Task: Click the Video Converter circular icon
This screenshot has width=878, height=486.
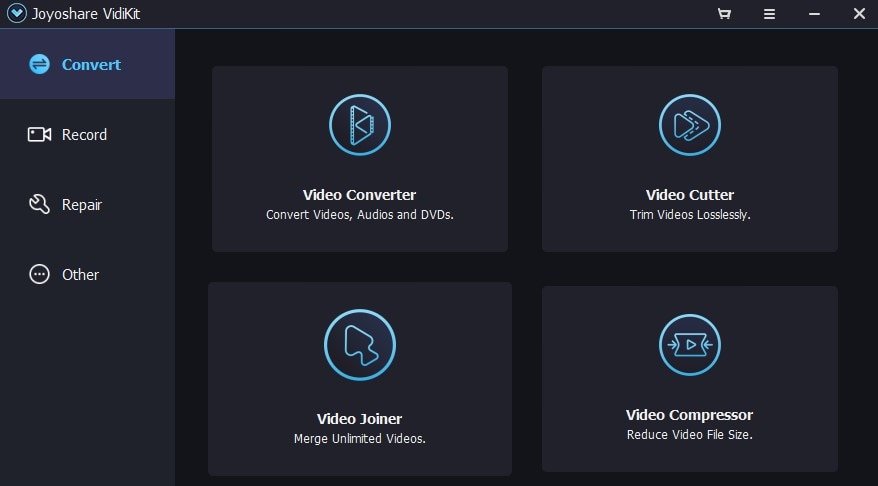Action: click(x=359, y=125)
